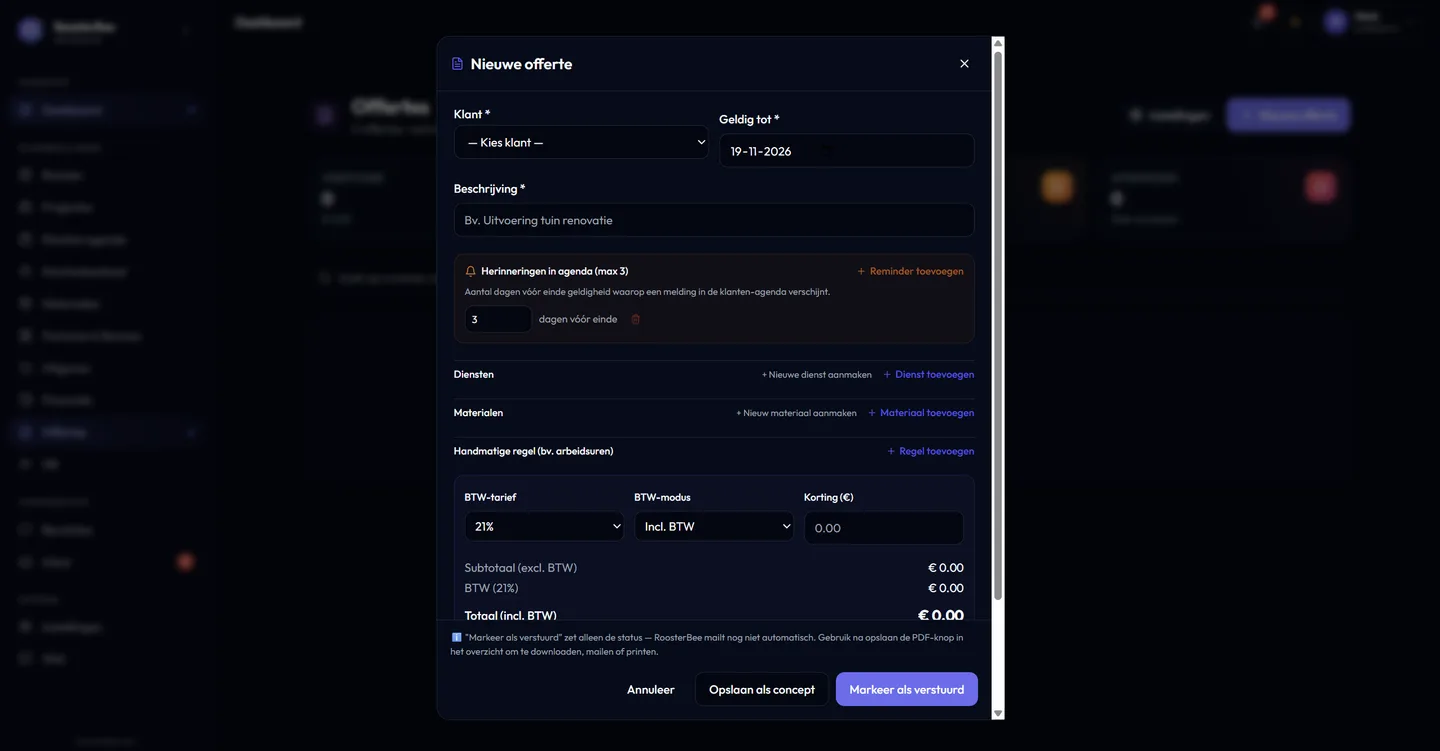This screenshot has width=1440, height=751.
Task: Click the Geldig tot date field
Action: click(x=846, y=151)
